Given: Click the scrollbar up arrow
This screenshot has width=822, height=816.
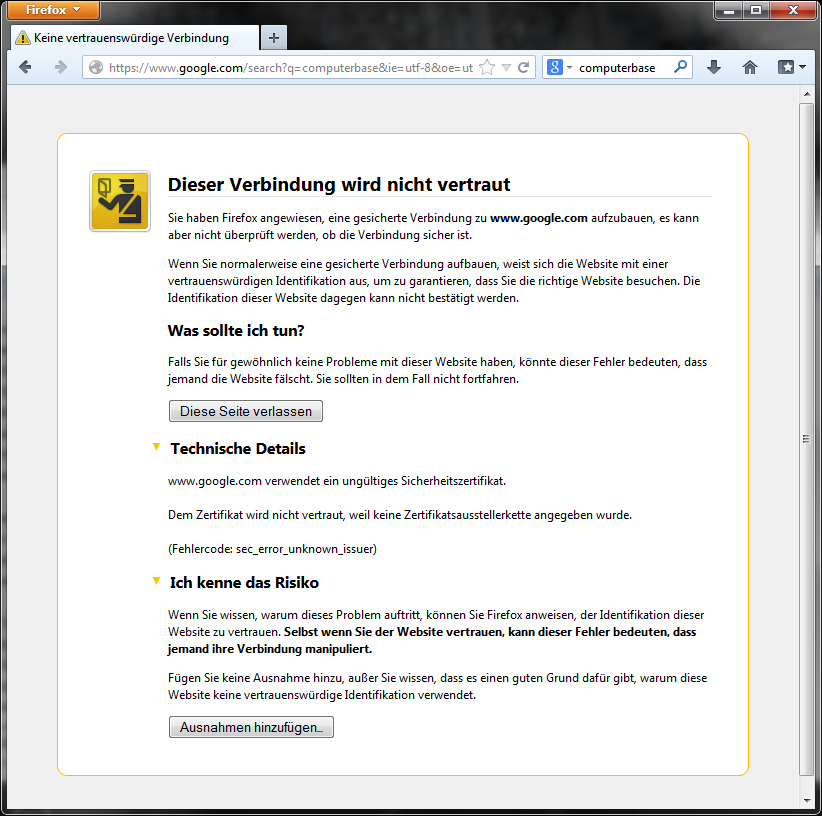Looking at the screenshot, I should (807, 94).
